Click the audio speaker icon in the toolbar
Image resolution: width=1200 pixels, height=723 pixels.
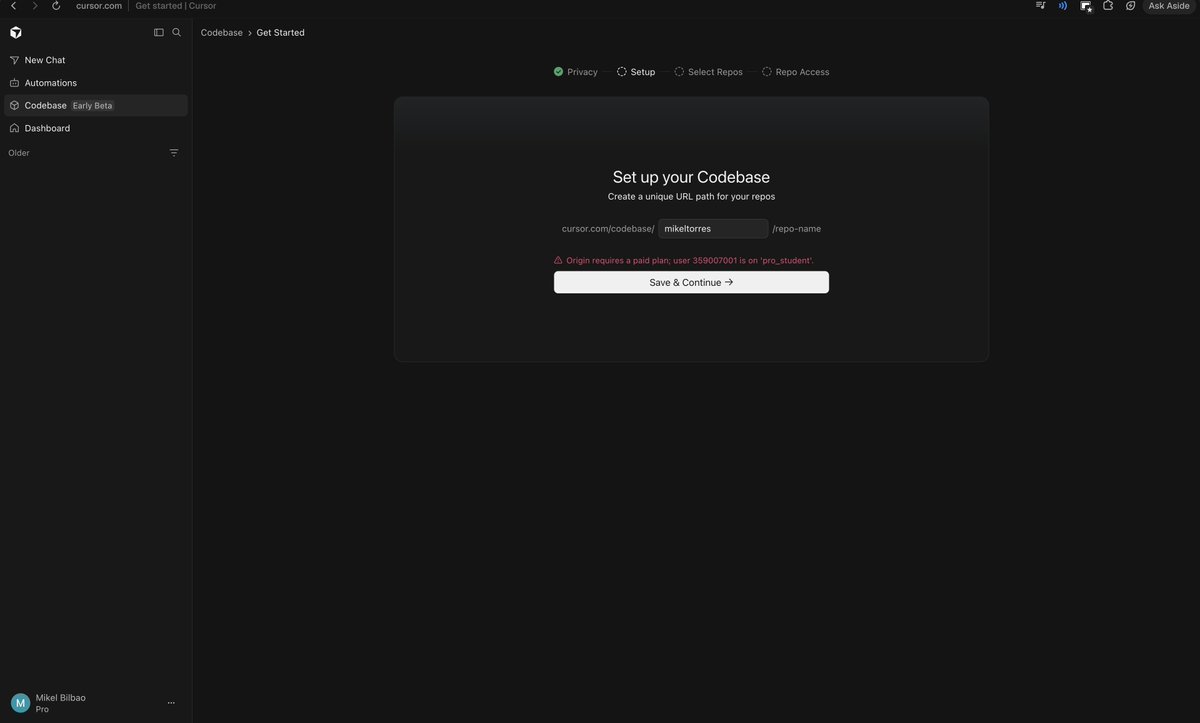[1062, 6]
